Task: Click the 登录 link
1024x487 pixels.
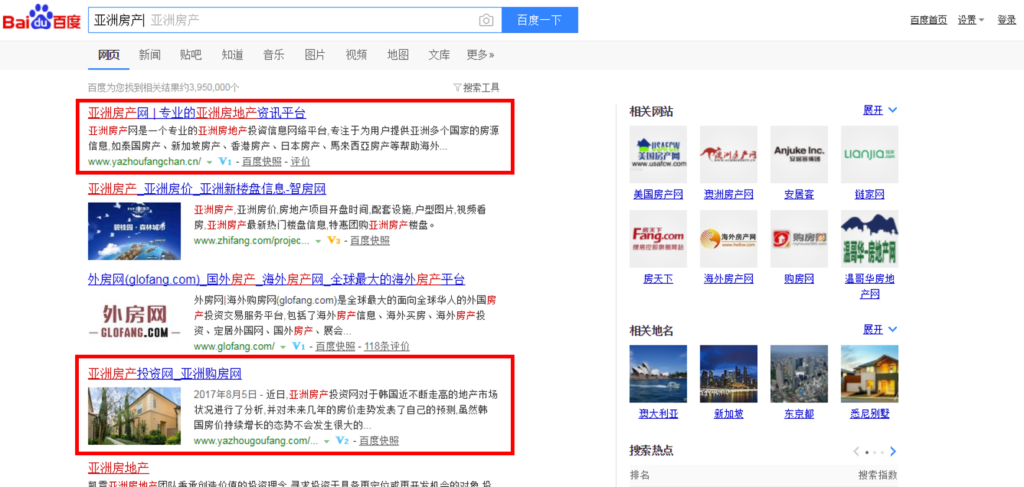Action: click(x=1006, y=20)
